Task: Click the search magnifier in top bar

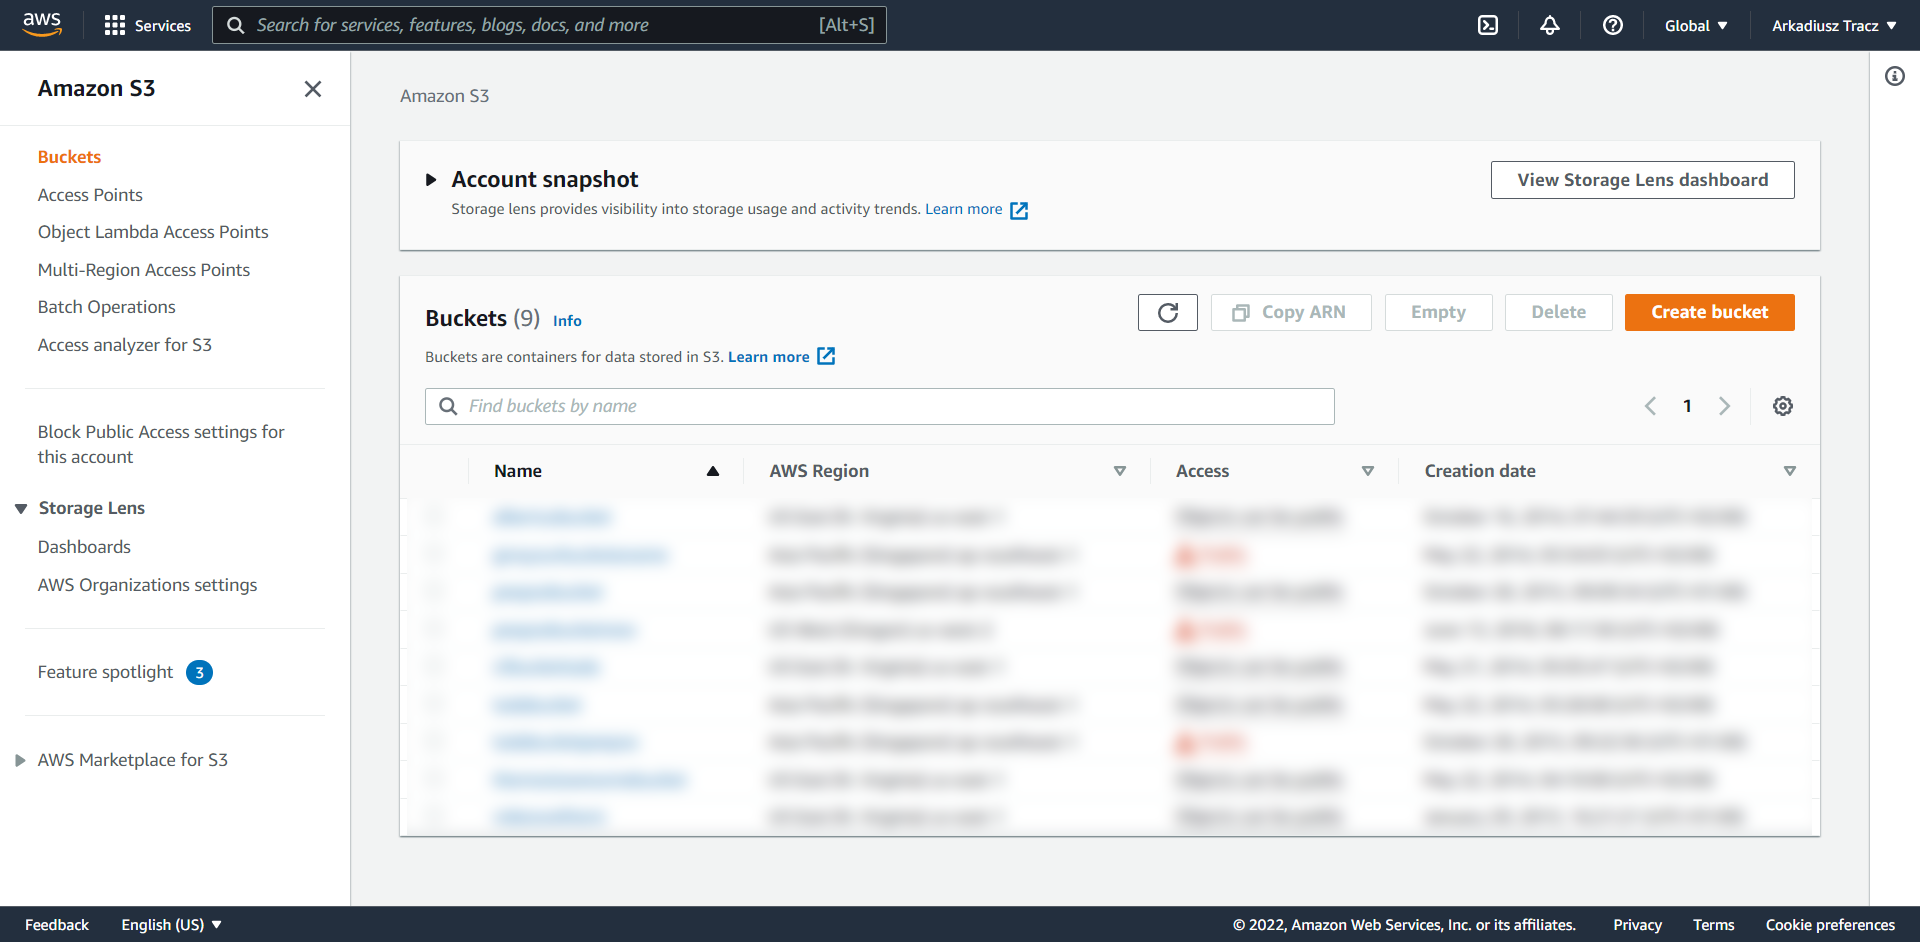Action: tap(236, 25)
